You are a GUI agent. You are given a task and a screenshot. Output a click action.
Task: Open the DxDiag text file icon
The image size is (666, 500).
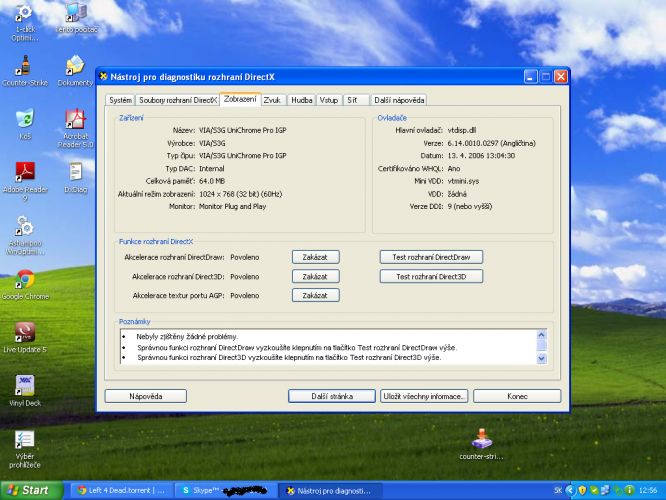click(x=76, y=178)
